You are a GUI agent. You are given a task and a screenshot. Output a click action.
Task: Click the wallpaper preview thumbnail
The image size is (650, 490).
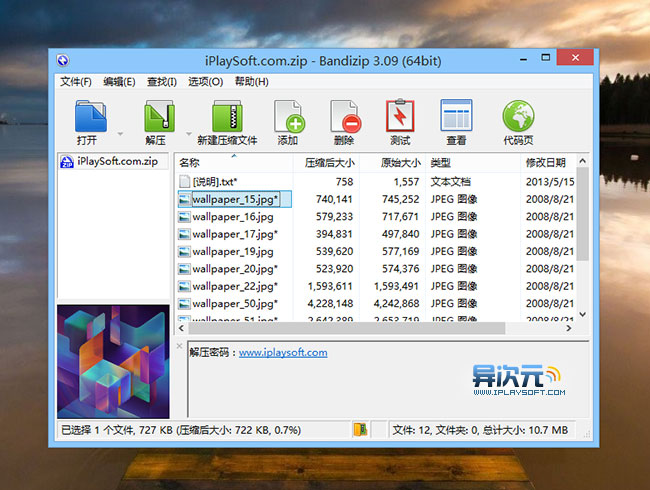tap(113, 361)
